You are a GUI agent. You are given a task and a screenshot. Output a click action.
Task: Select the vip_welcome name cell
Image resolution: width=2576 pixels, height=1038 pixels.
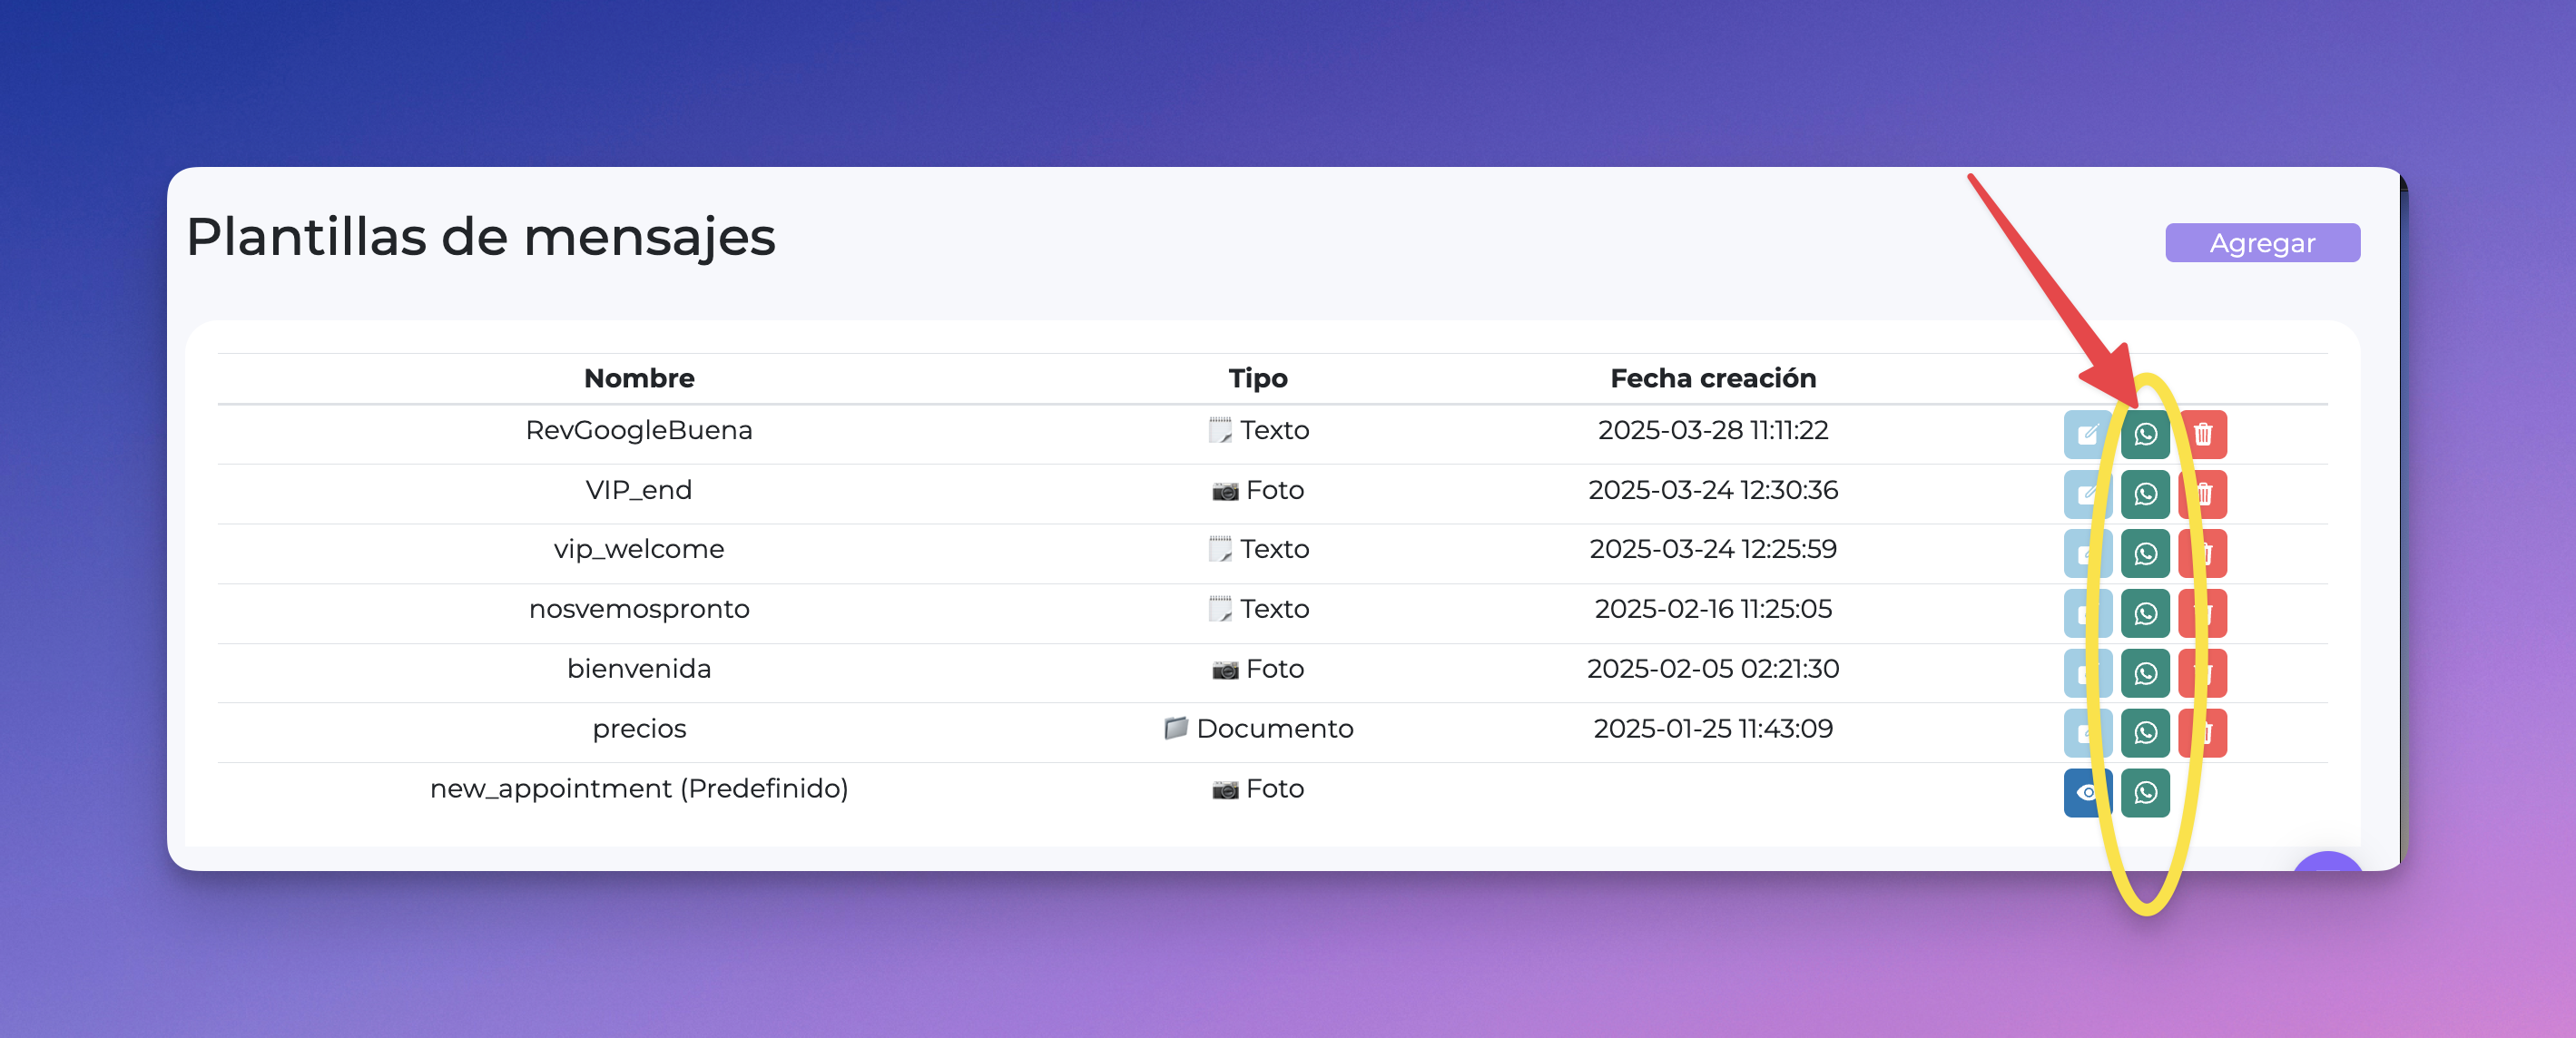click(x=639, y=549)
